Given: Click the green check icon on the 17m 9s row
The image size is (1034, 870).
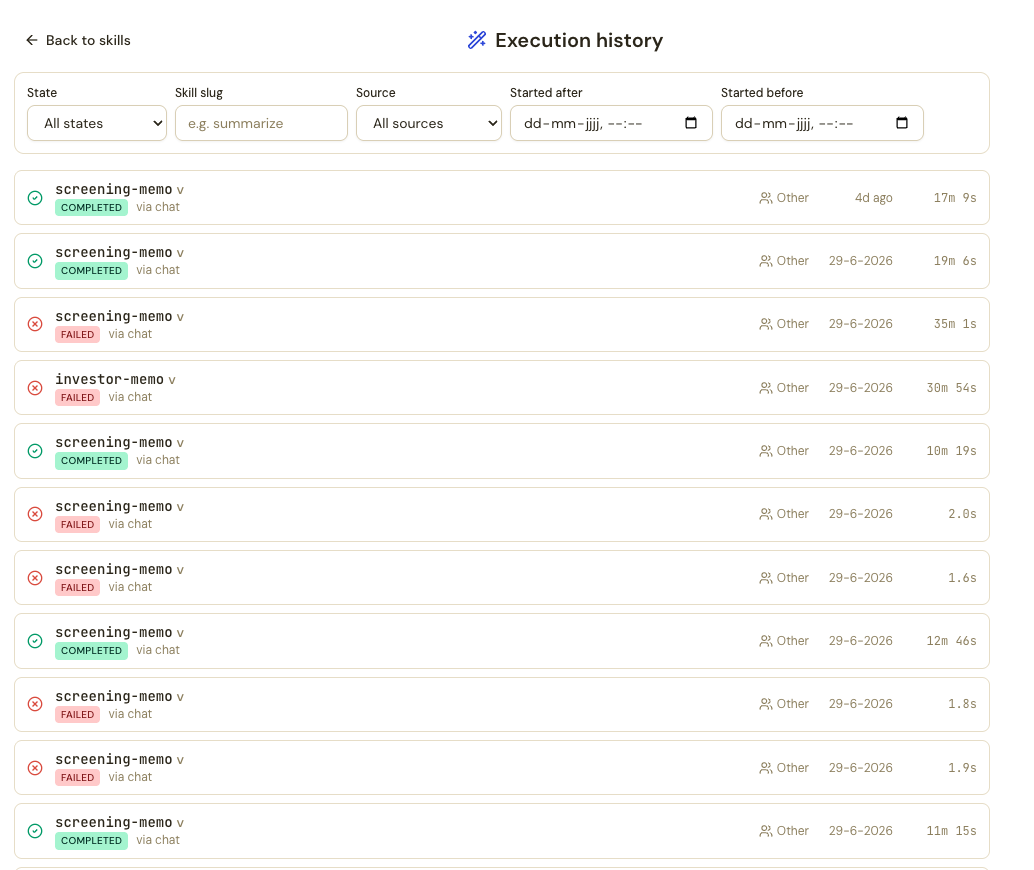Looking at the screenshot, I should click(35, 198).
